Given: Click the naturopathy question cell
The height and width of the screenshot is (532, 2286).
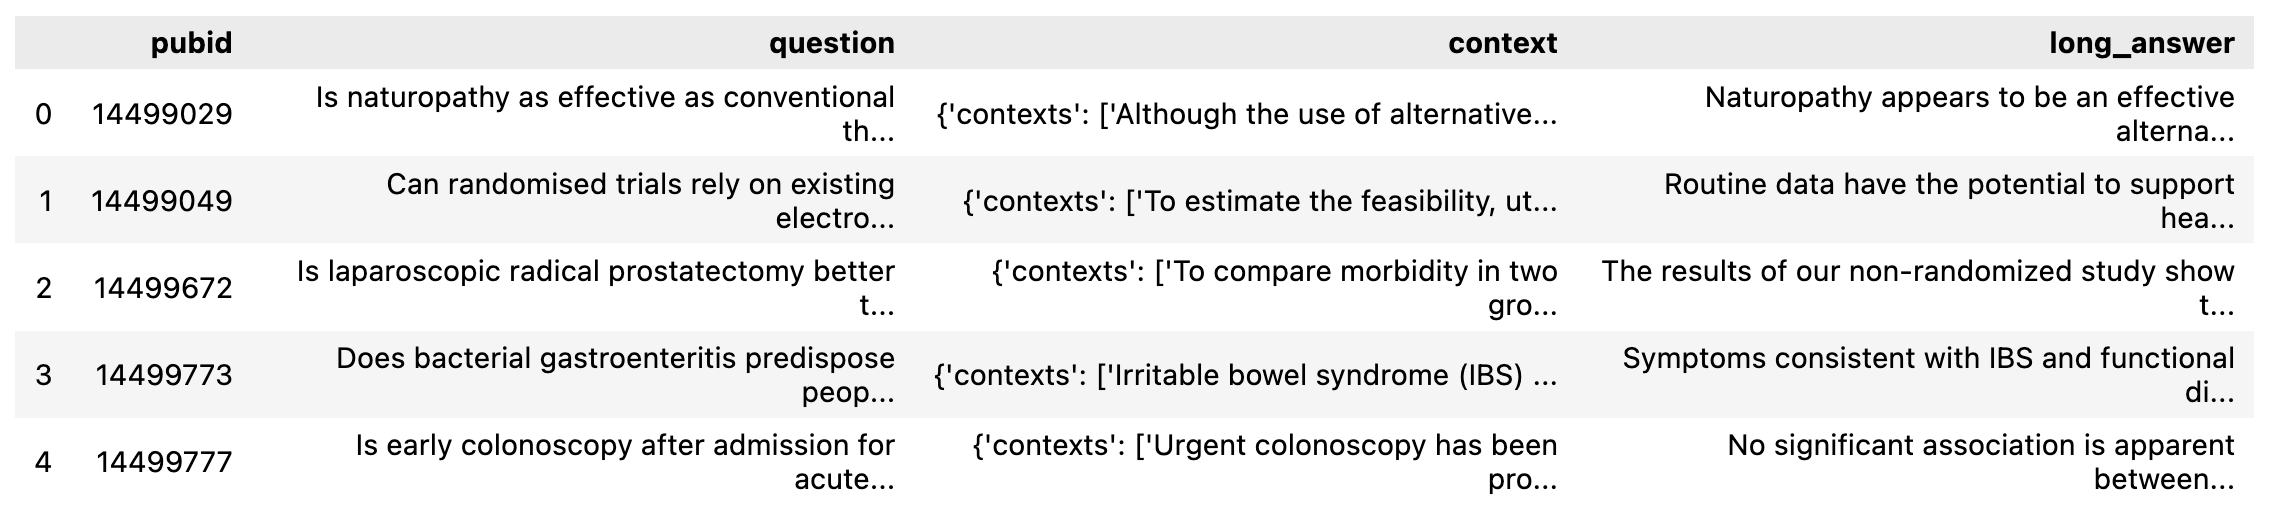Looking at the screenshot, I should click(x=605, y=114).
